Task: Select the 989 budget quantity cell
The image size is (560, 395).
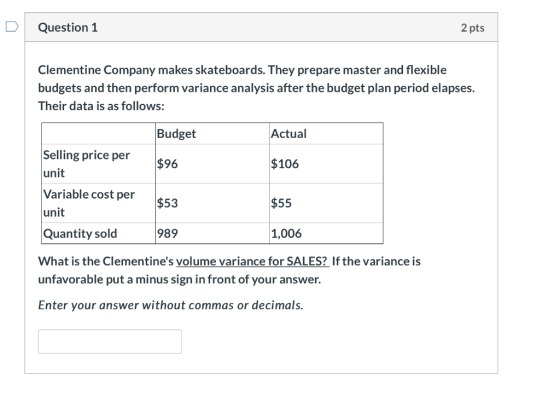Action: point(212,234)
